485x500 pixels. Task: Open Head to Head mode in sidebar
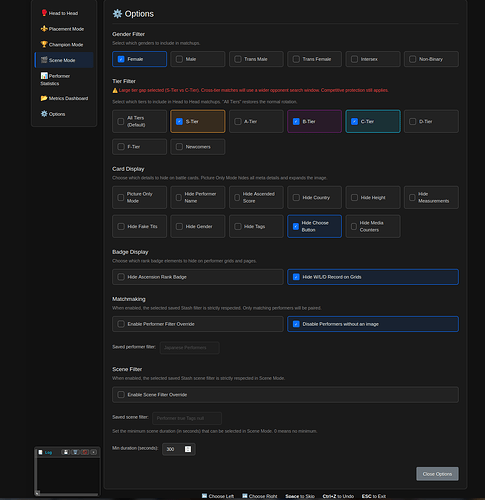[x=64, y=13]
